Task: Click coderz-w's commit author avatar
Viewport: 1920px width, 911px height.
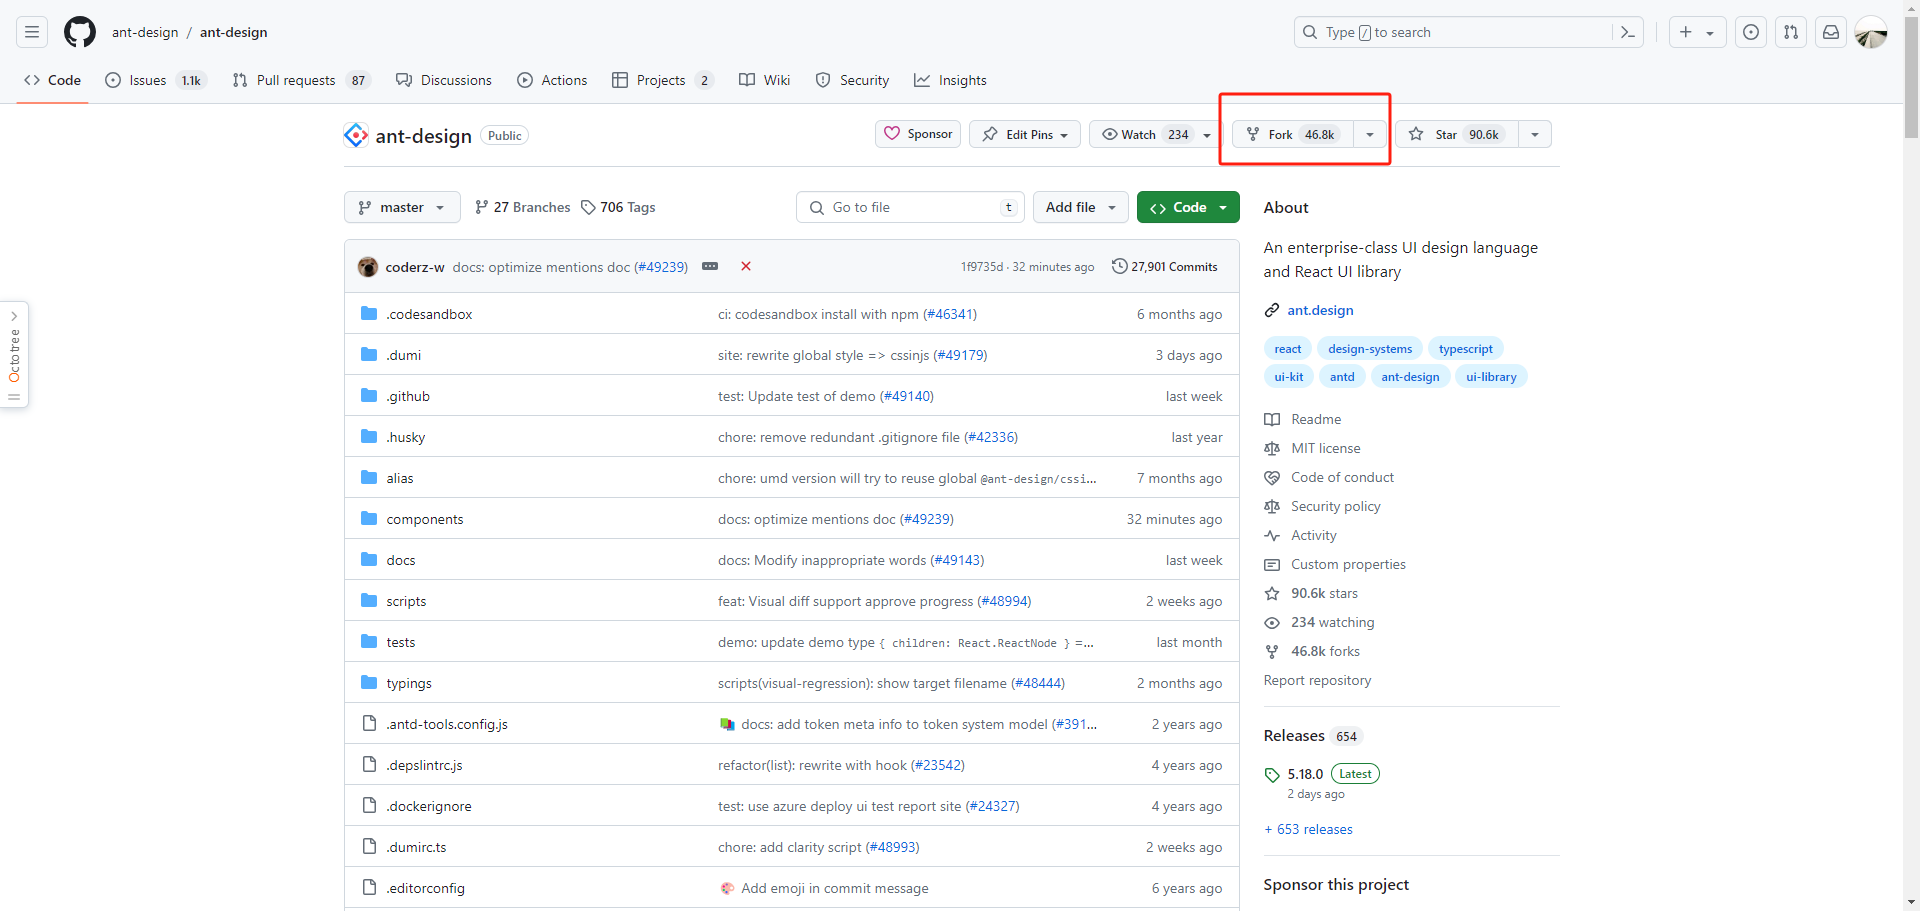Action: [368, 267]
